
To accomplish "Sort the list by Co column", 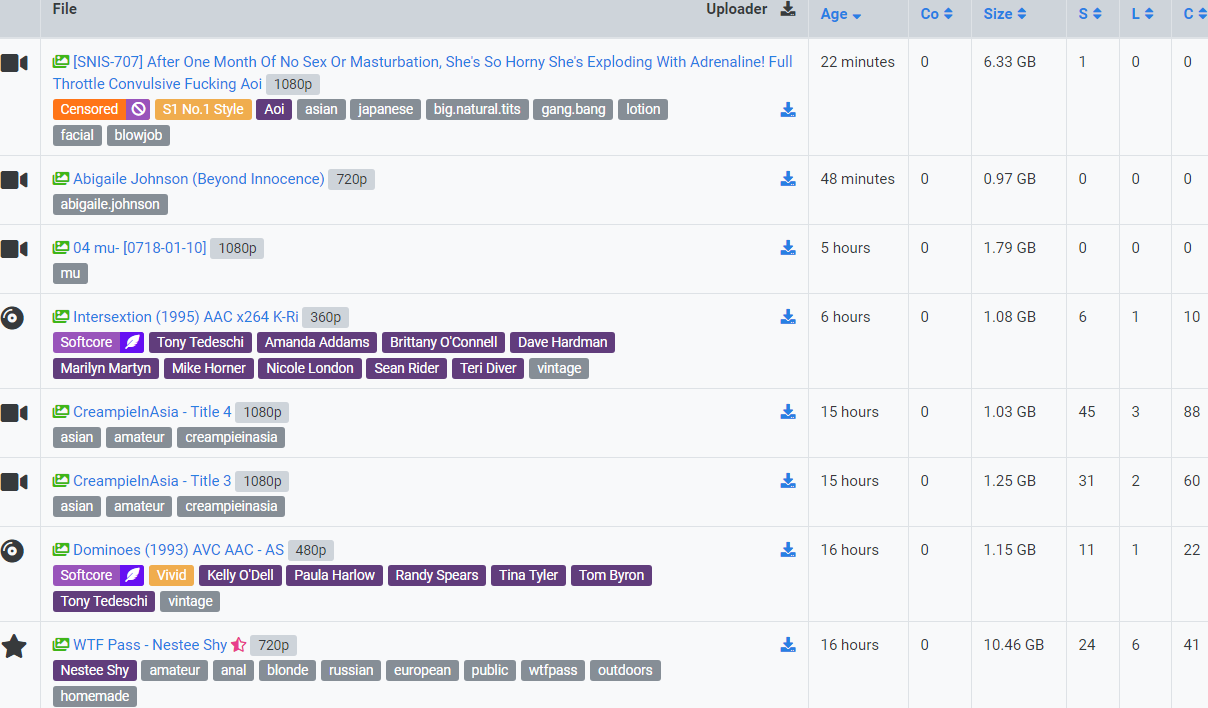I will click(937, 14).
